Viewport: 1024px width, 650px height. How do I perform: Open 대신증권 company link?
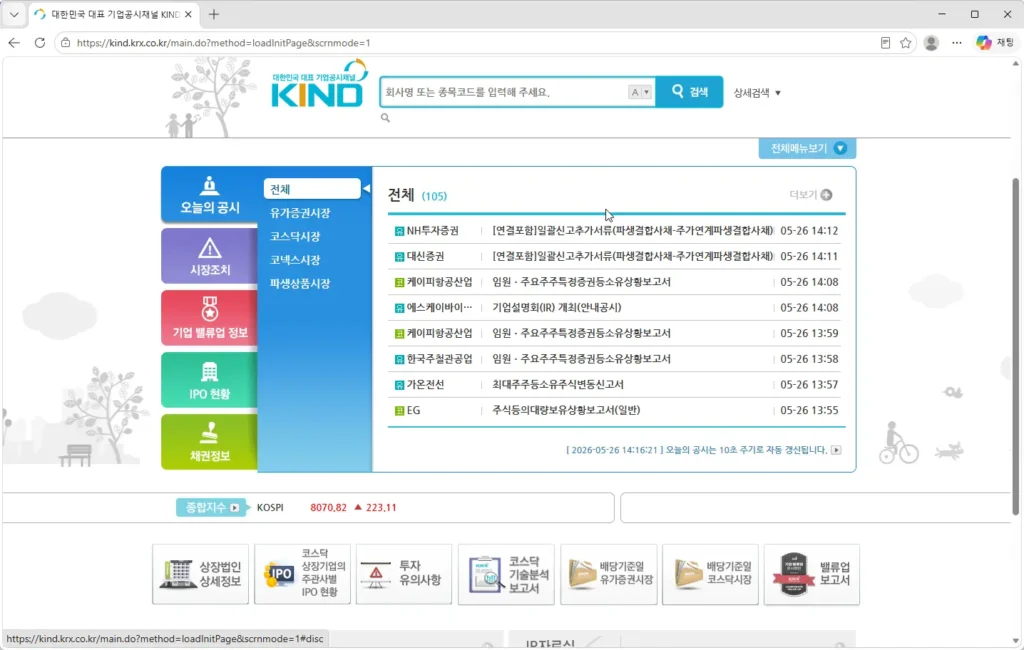pyautogui.click(x=425, y=256)
